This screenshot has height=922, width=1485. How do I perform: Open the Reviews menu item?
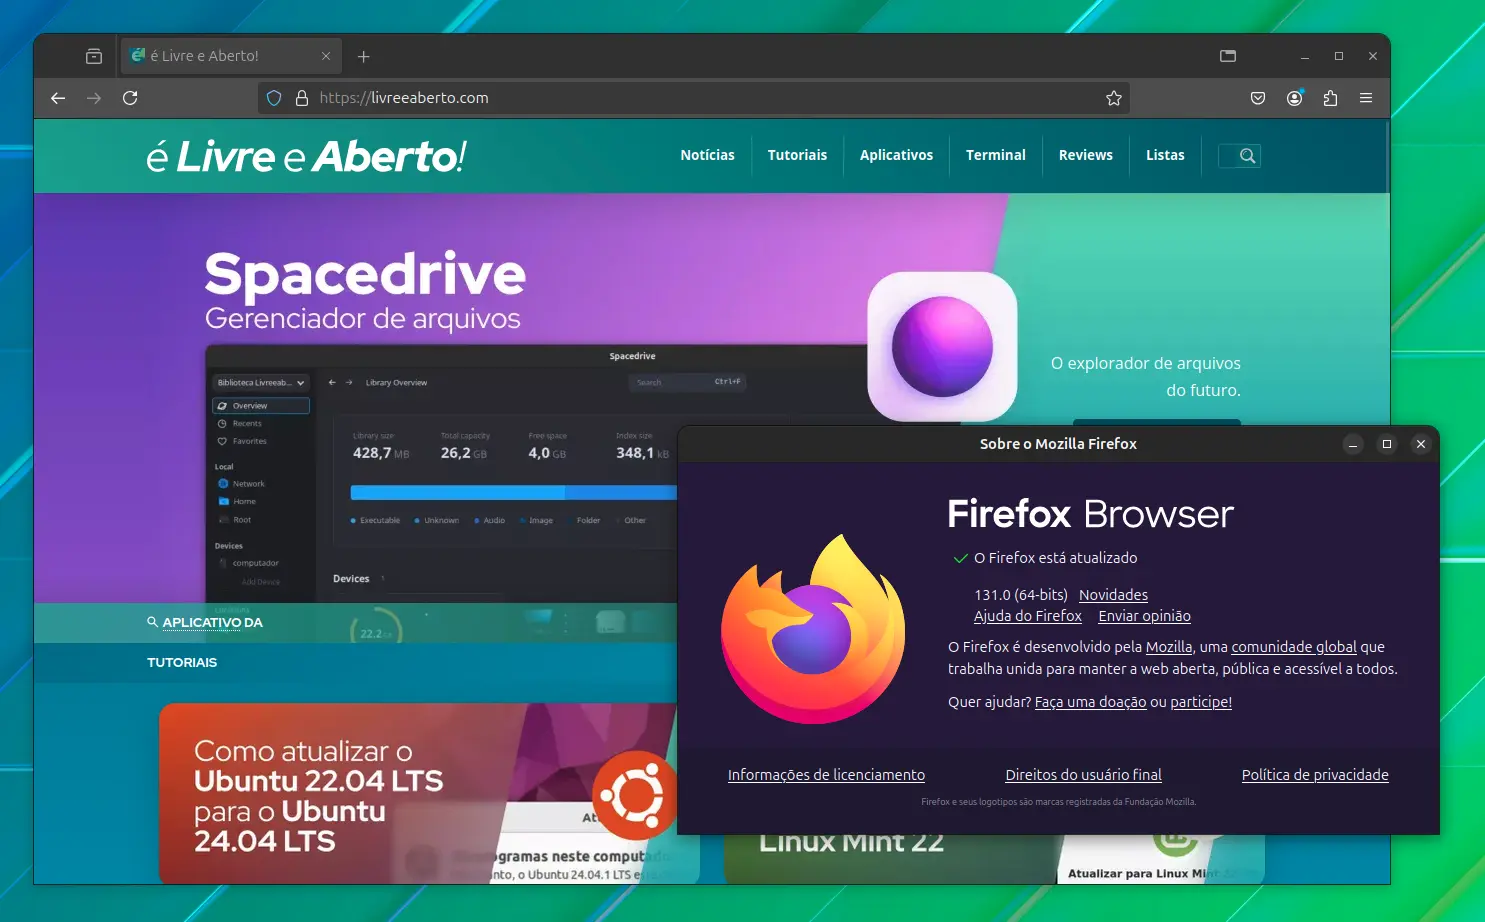click(x=1086, y=155)
